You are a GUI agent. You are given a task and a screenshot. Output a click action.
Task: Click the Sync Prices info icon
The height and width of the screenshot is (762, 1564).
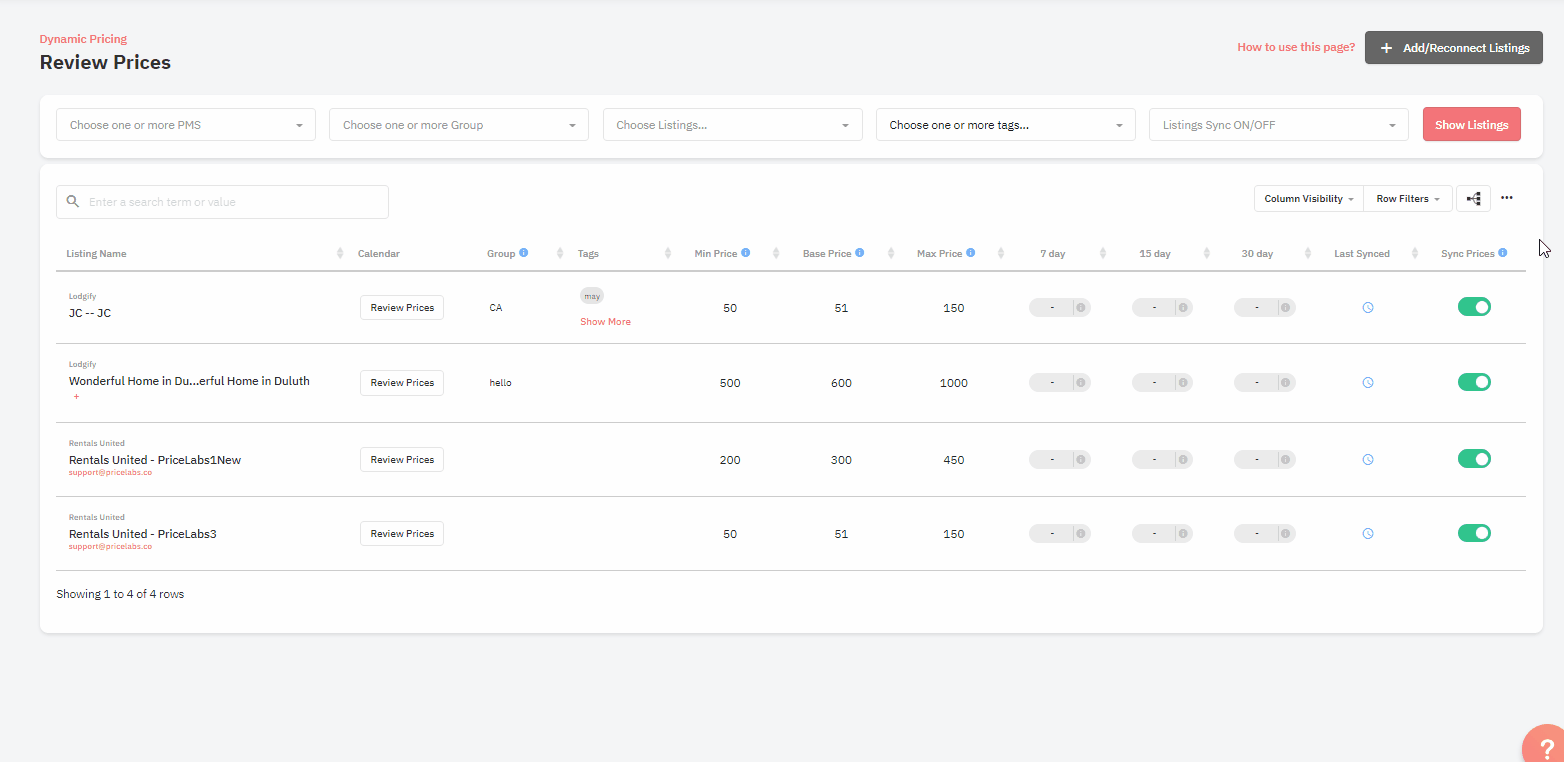1502,253
